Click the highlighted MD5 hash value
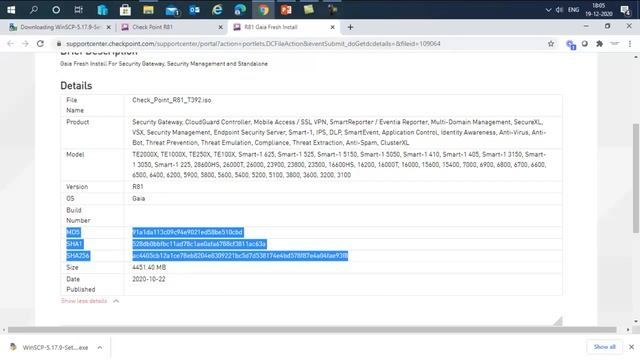 pos(188,232)
